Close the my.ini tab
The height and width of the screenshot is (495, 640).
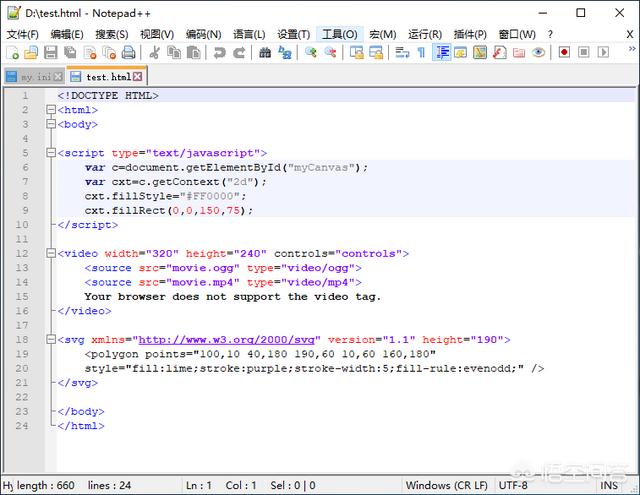(x=58, y=77)
